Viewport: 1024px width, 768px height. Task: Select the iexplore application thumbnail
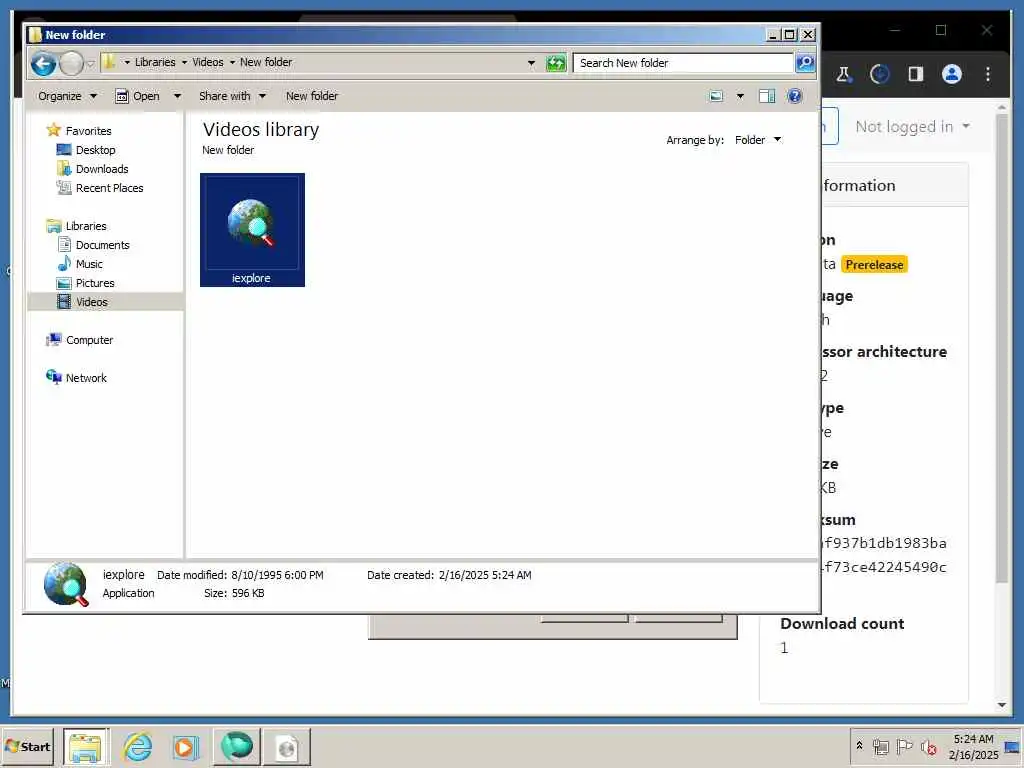252,230
